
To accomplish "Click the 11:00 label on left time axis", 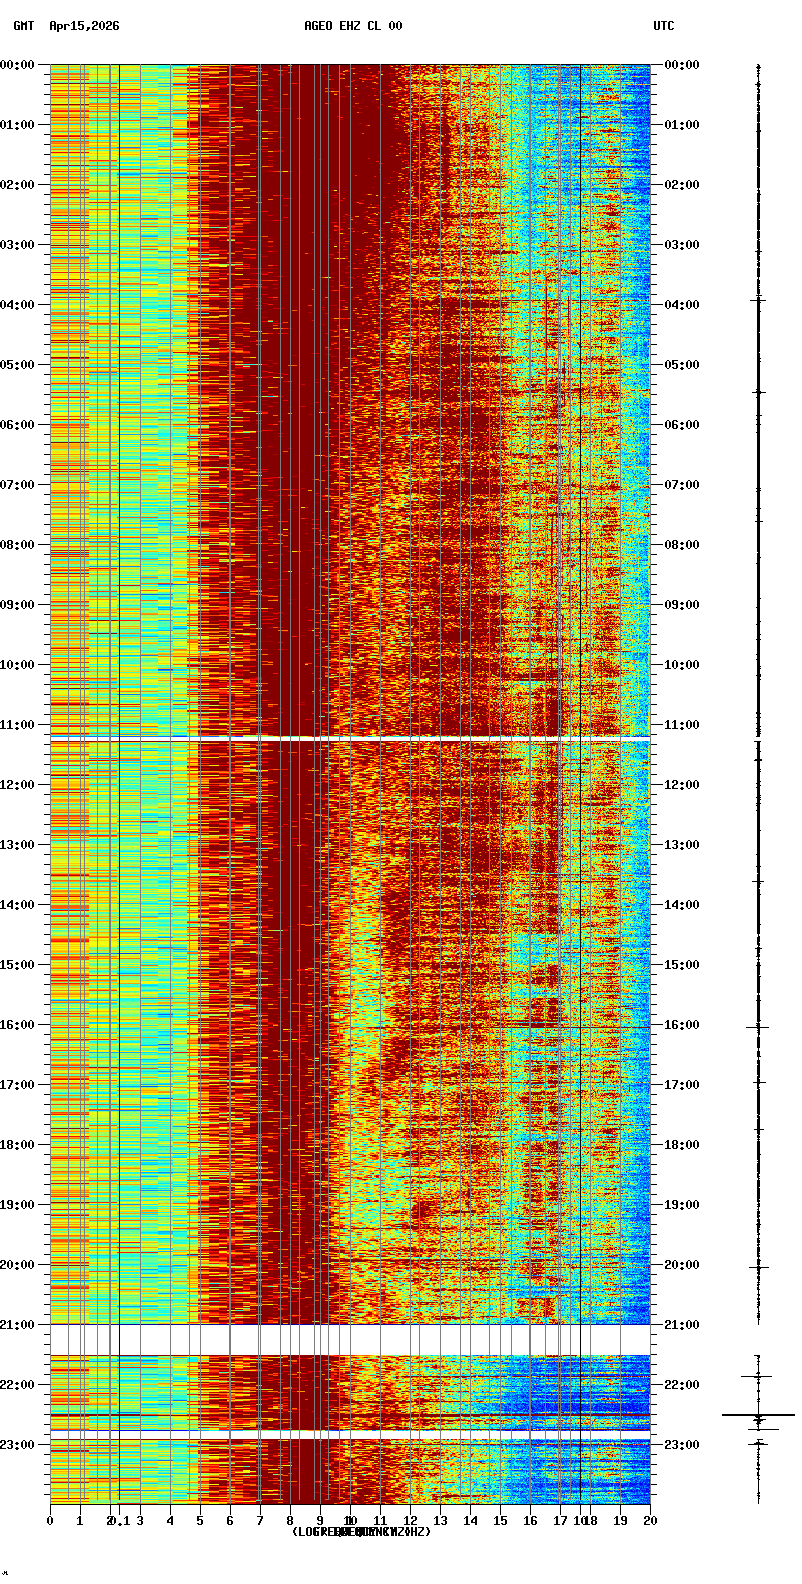I will point(17,725).
